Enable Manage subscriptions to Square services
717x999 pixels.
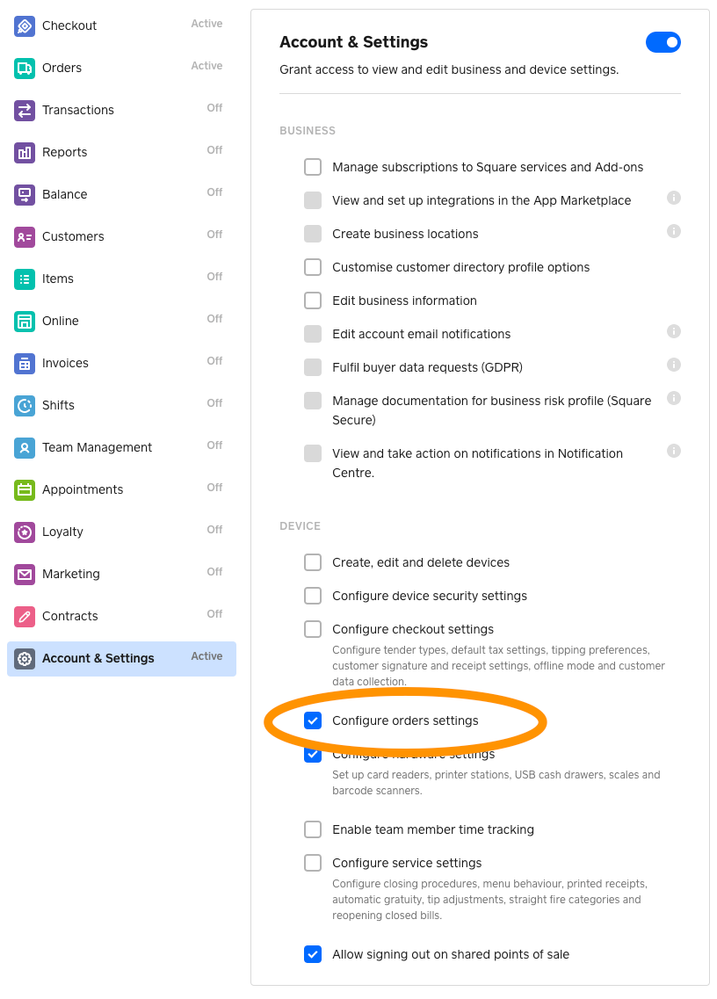(x=313, y=167)
